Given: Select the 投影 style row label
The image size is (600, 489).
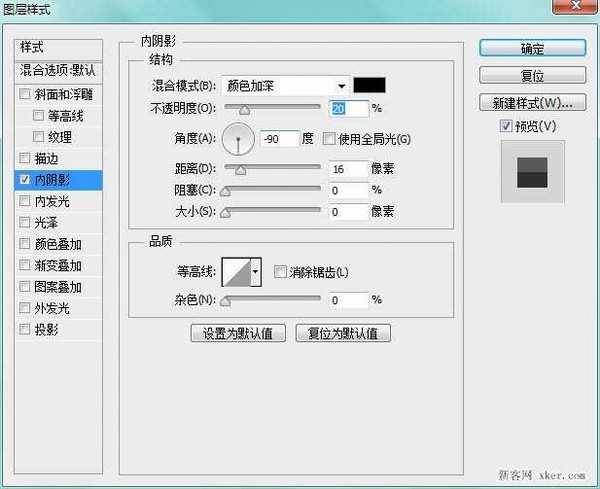Looking at the screenshot, I should 46,329.
